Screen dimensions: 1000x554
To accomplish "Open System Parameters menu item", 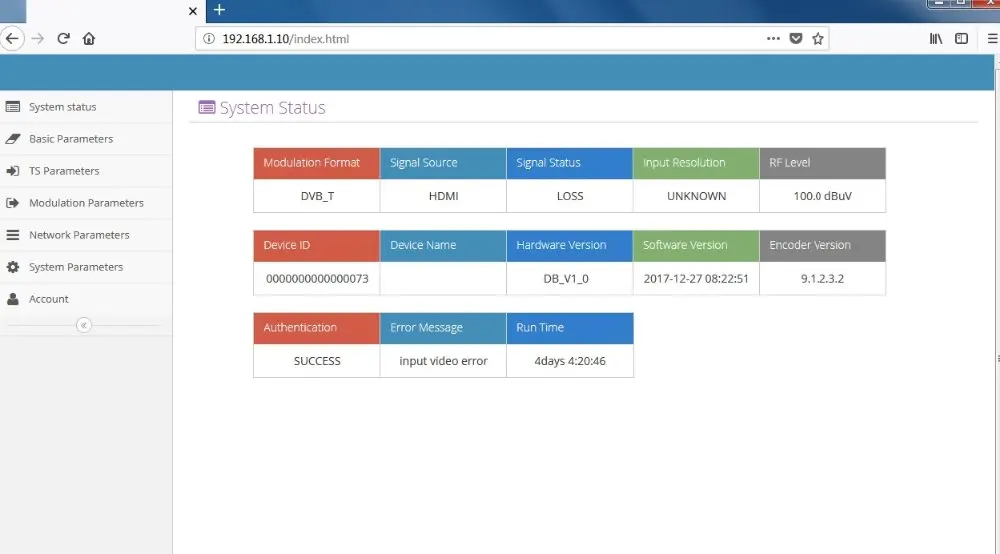I will 86,267.
